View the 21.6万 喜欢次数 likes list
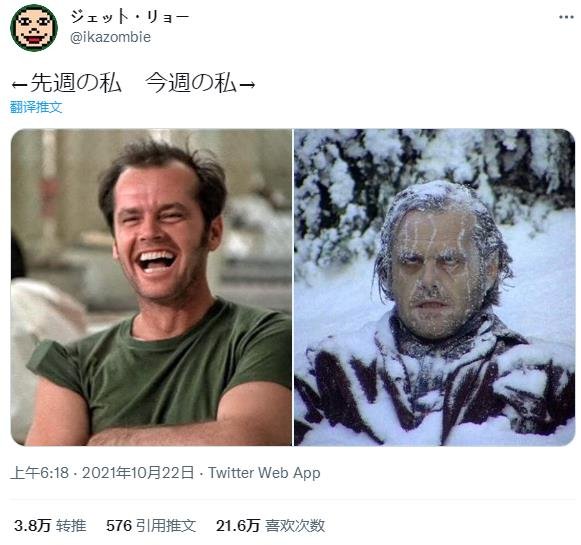581x545 pixels. pyautogui.click(x=270, y=525)
